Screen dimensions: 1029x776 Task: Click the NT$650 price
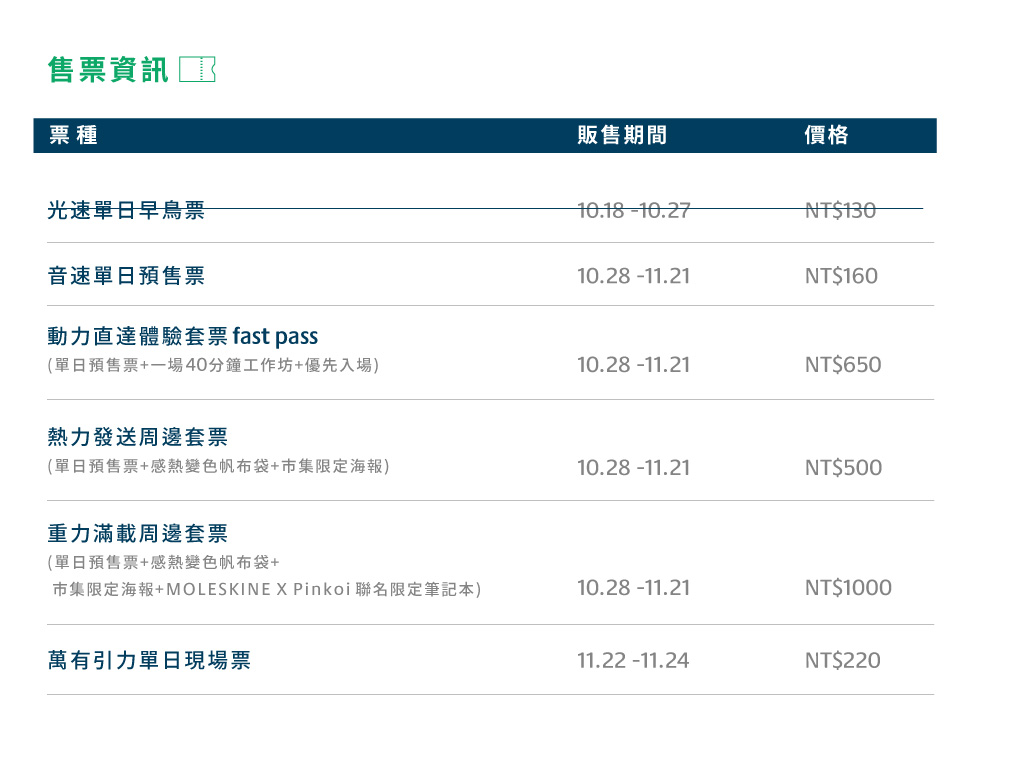843,365
